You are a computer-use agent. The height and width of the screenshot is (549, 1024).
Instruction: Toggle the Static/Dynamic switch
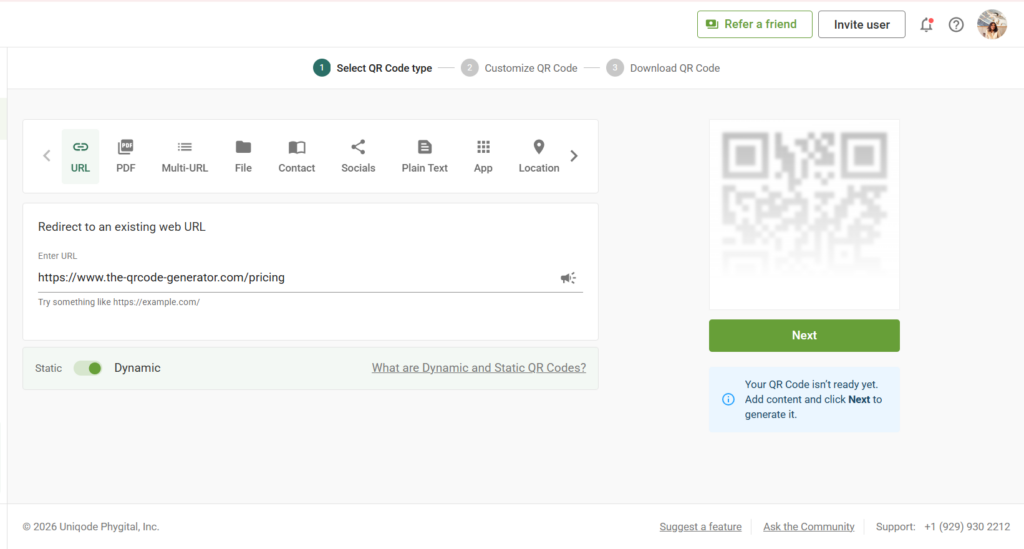click(88, 368)
